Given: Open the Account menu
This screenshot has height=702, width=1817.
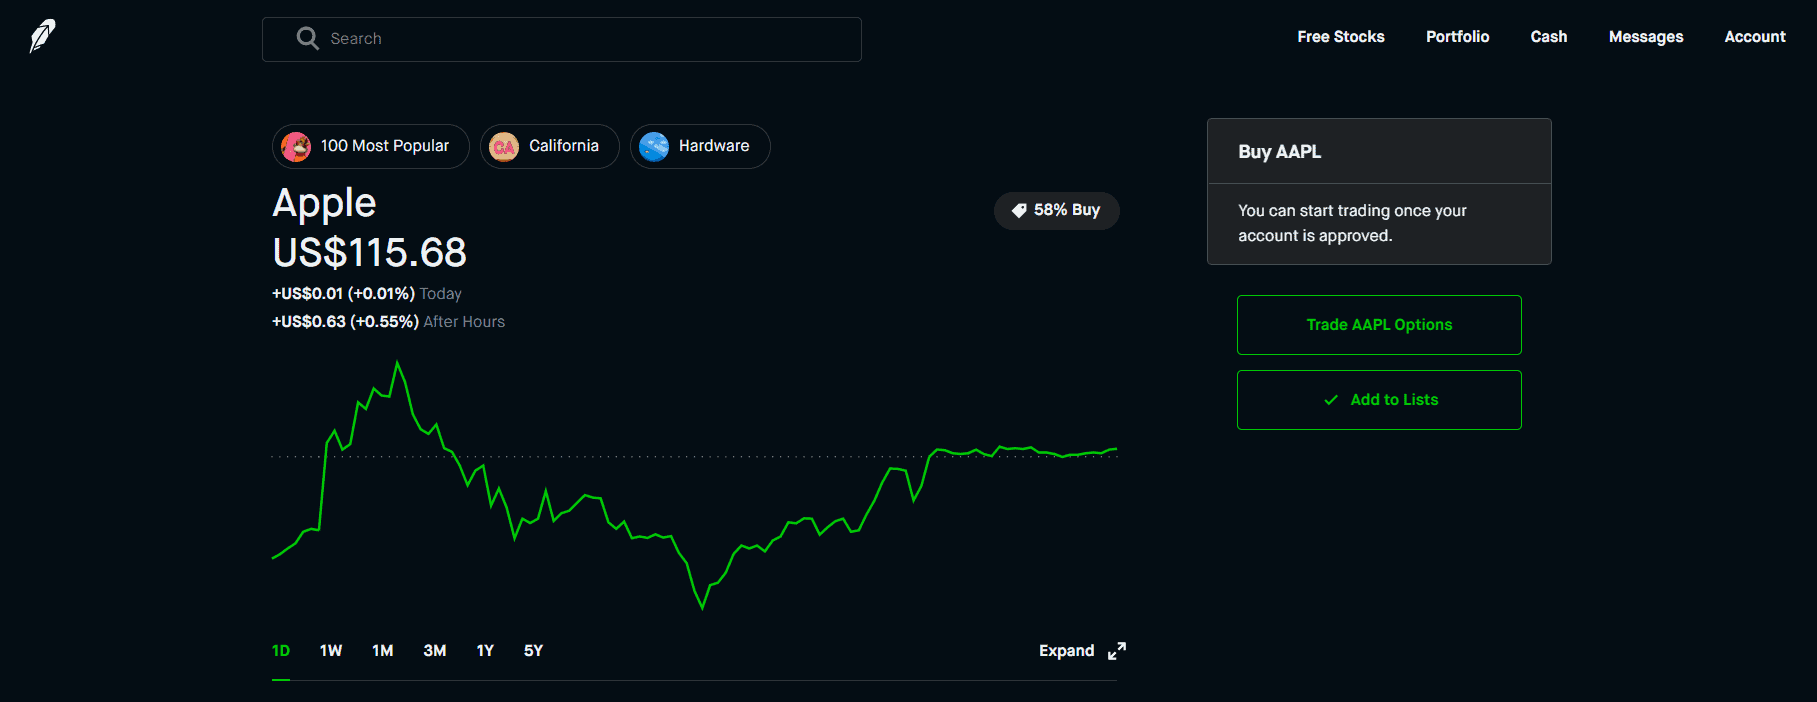Looking at the screenshot, I should coord(1755,37).
